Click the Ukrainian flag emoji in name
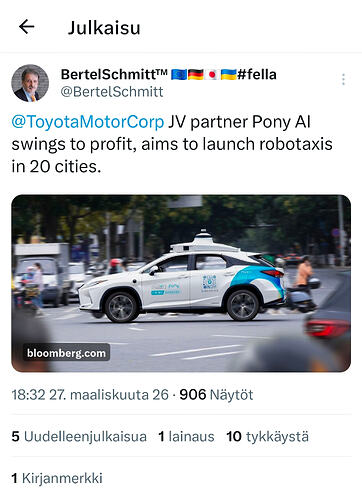Image resolution: width=362 pixels, height=500 pixels. 228,75
